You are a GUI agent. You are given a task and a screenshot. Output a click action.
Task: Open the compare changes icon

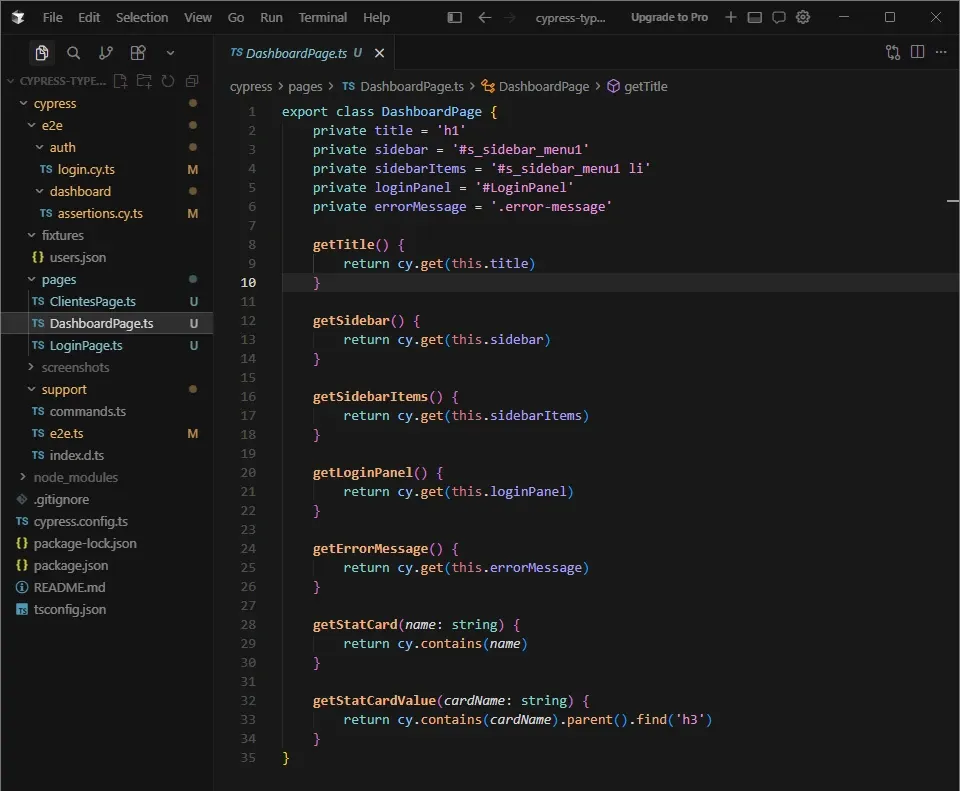pyautogui.click(x=893, y=53)
